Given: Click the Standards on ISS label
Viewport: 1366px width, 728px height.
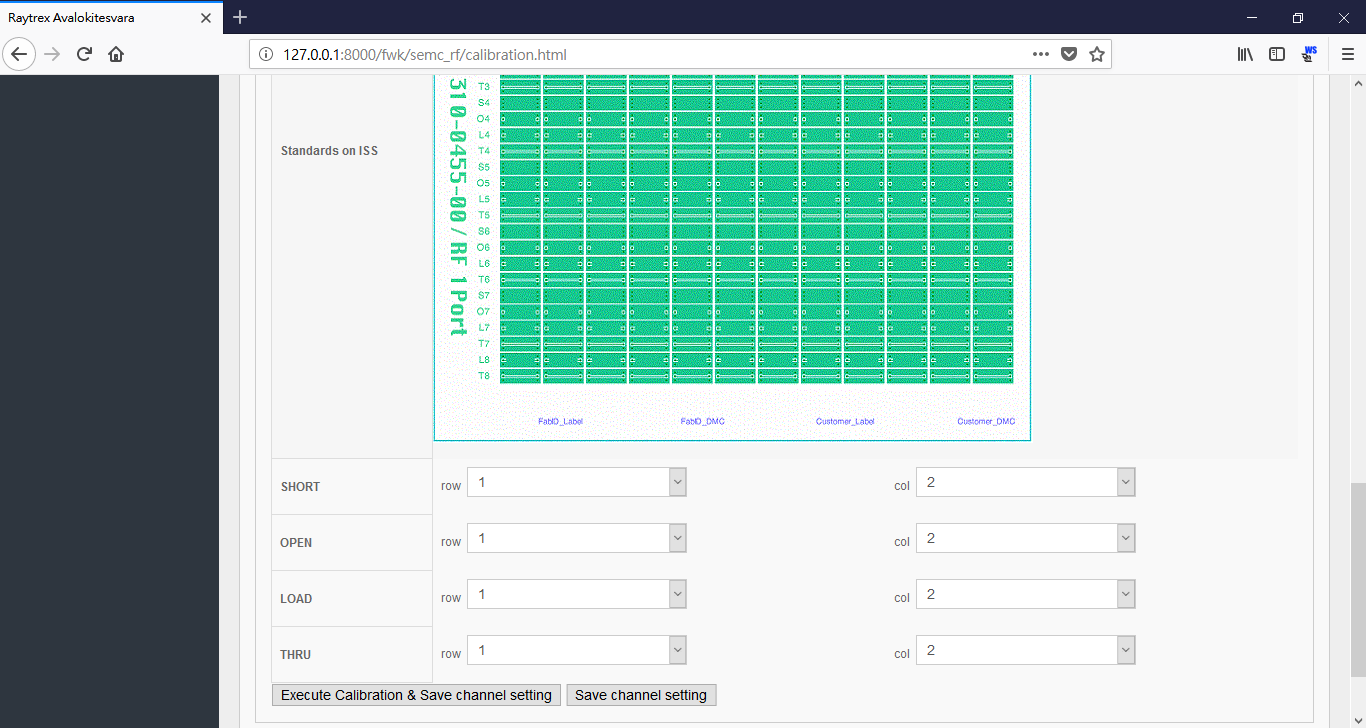Looking at the screenshot, I should pyautogui.click(x=329, y=151).
